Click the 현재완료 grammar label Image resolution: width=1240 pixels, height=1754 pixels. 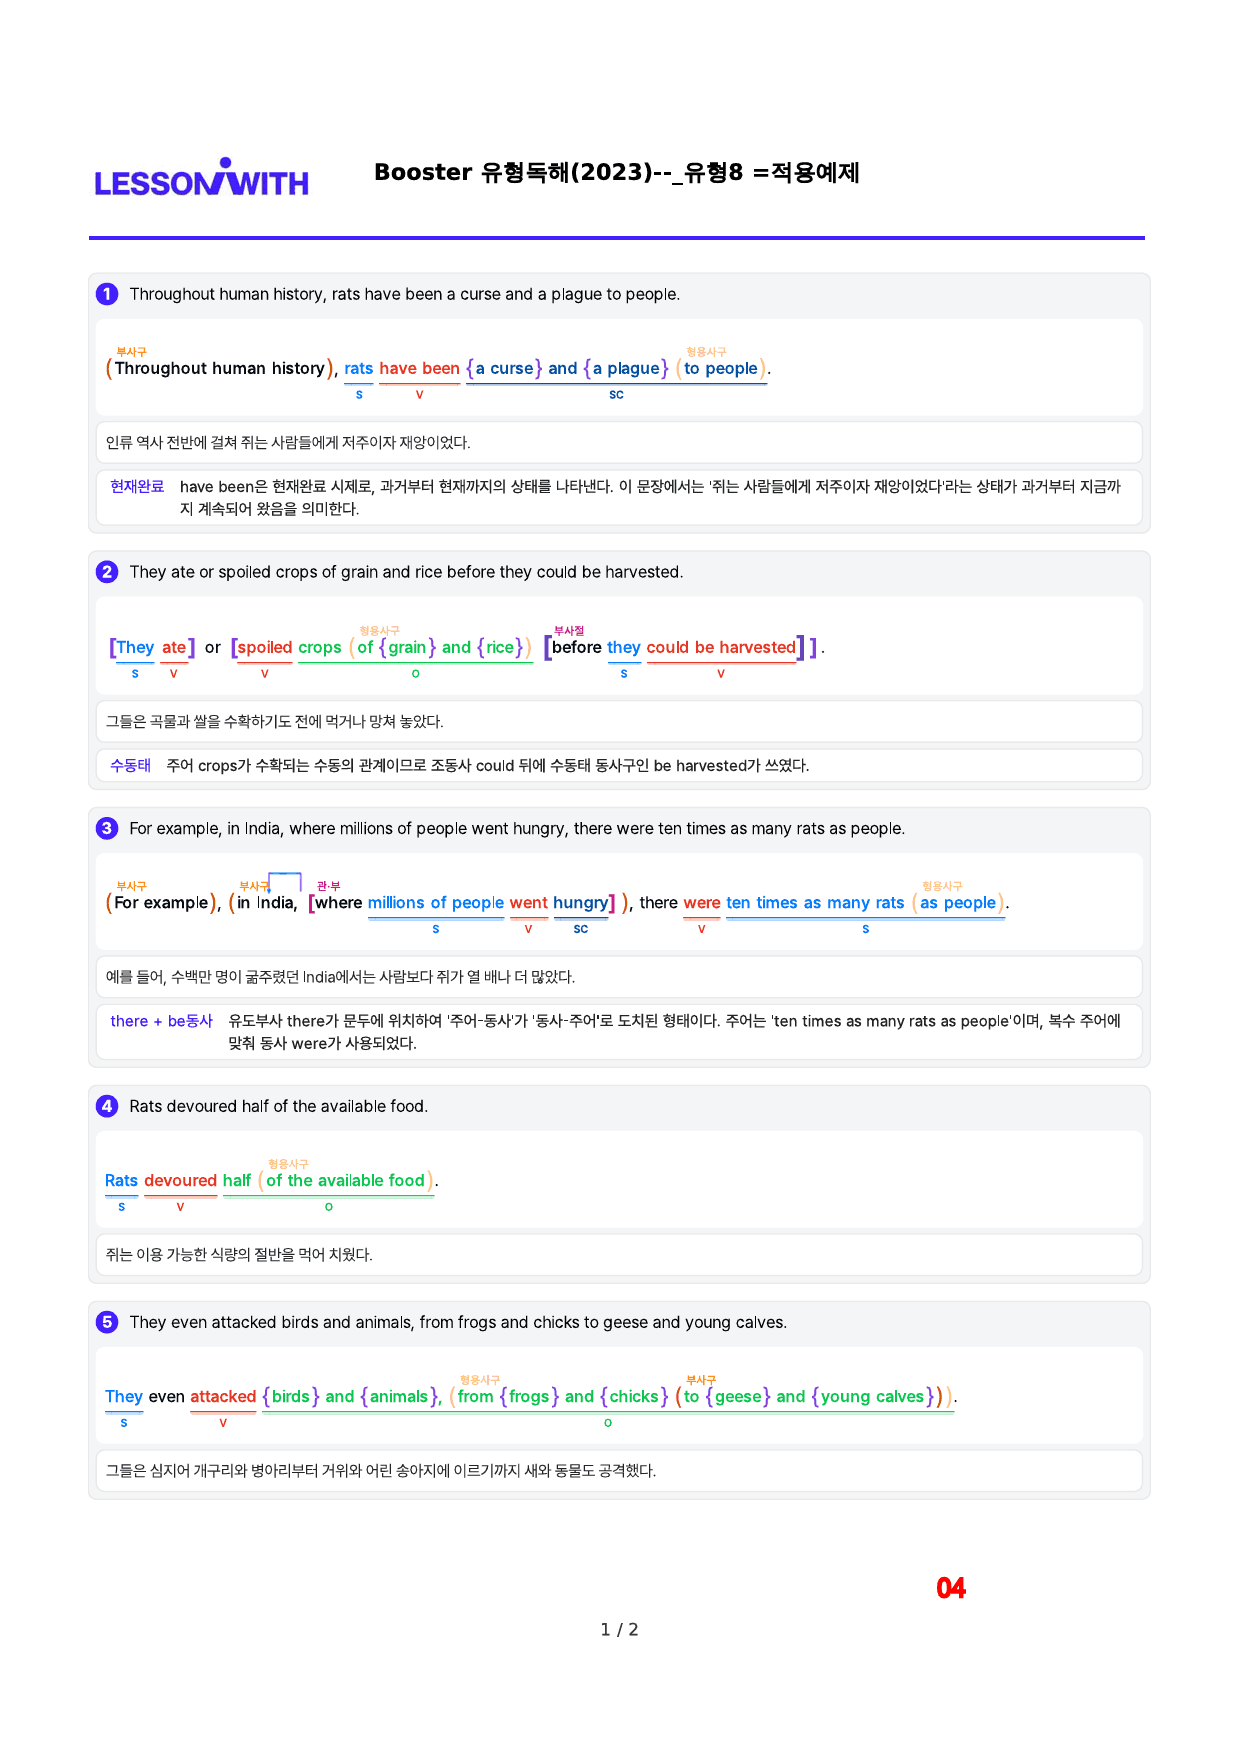click(137, 486)
